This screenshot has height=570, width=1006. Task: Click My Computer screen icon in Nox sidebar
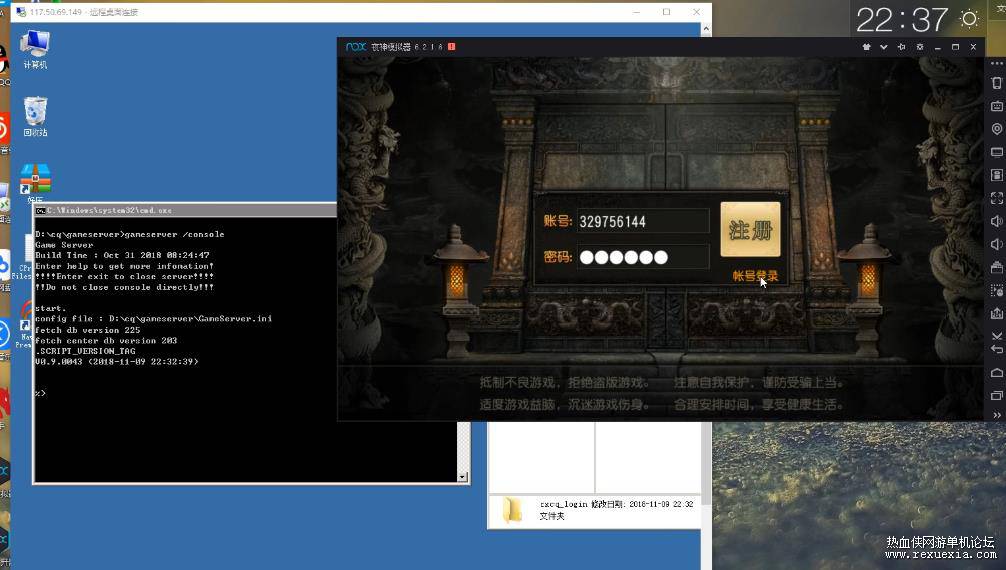coord(996,152)
